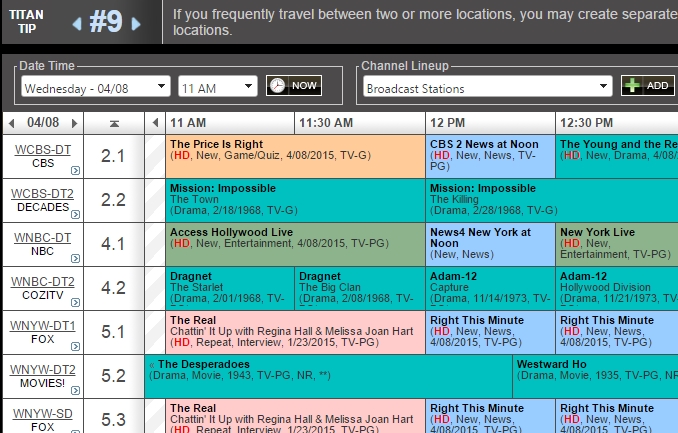Click the ADD channel lineup button
678x433 pixels.
click(x=648, y=86)
